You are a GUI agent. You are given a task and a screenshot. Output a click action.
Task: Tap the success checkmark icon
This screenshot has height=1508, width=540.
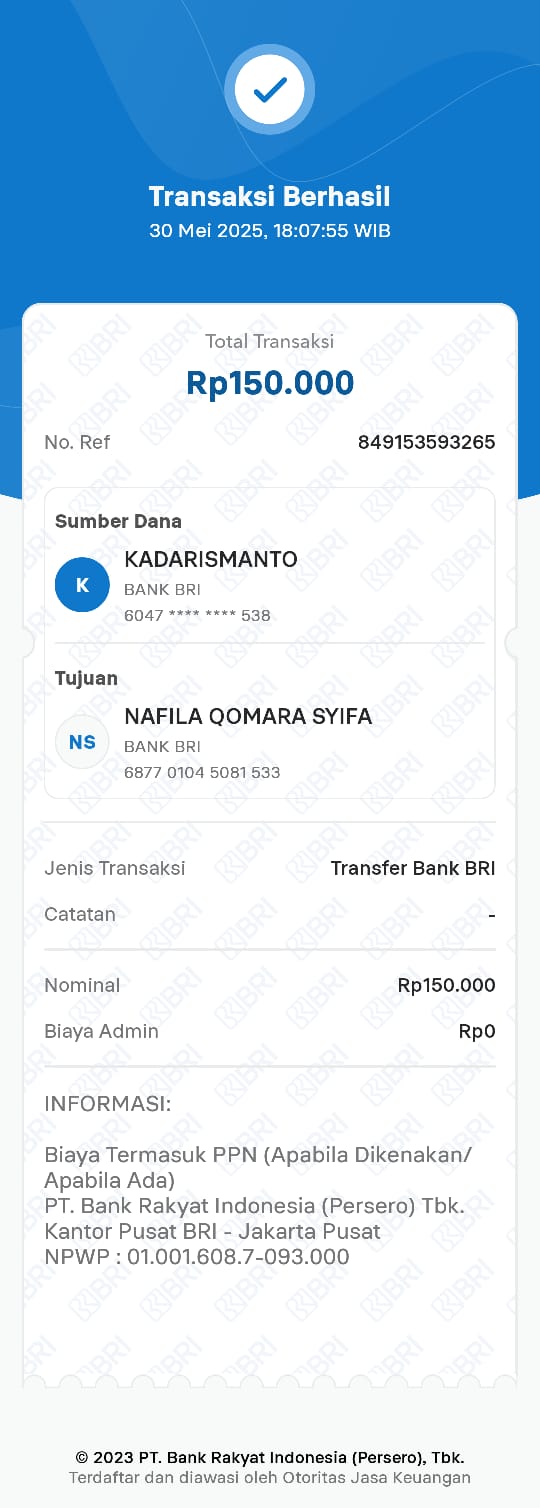270,91
